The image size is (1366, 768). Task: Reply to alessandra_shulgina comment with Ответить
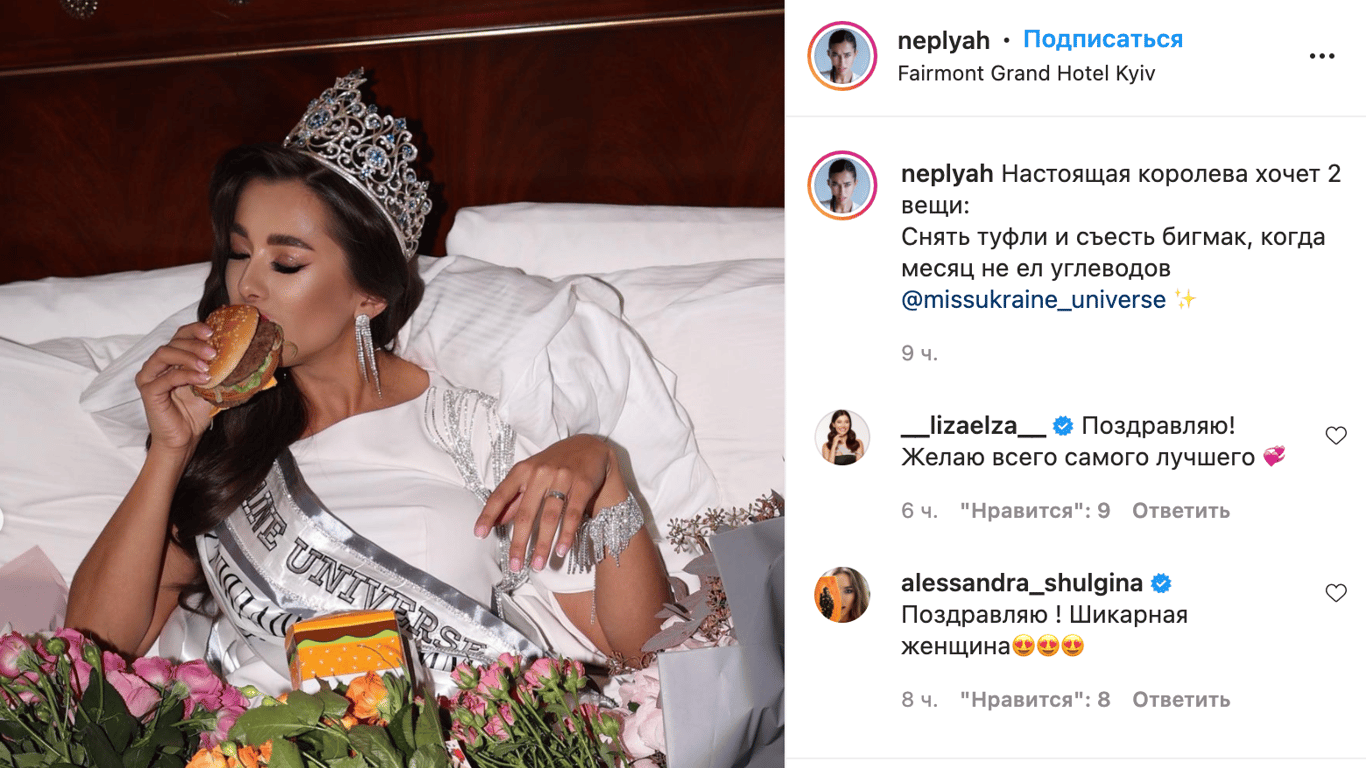[1181, 700]
